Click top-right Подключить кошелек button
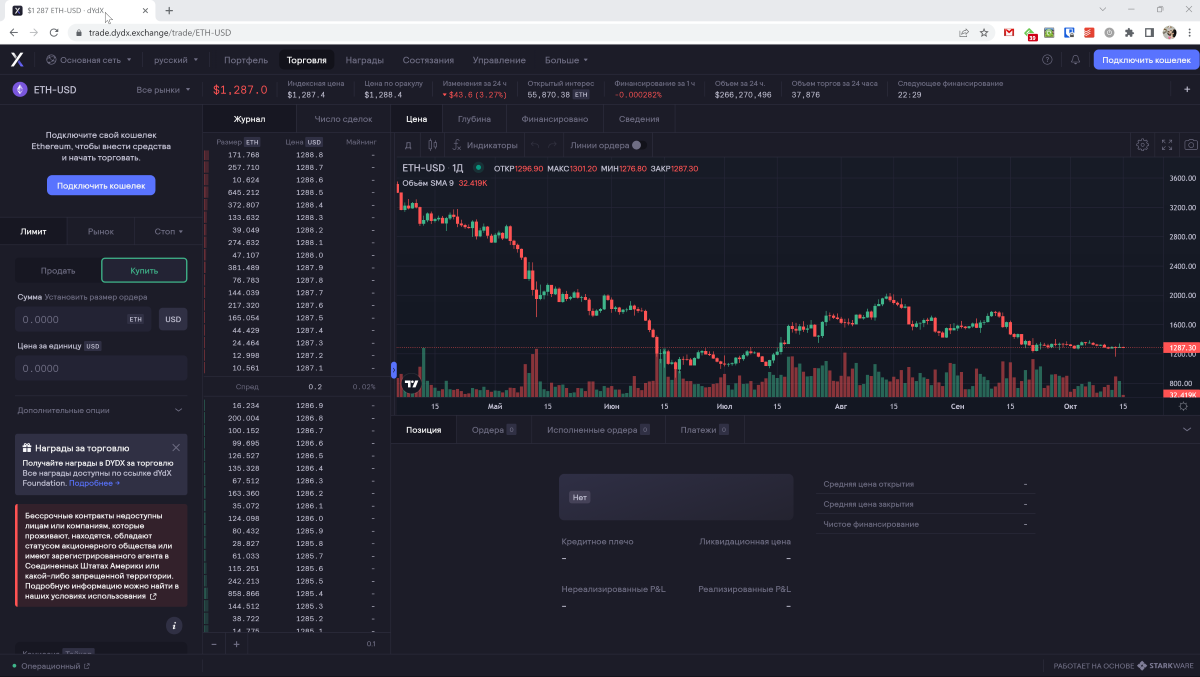This screenshot has width=1200, height=677. (1146, 60)
